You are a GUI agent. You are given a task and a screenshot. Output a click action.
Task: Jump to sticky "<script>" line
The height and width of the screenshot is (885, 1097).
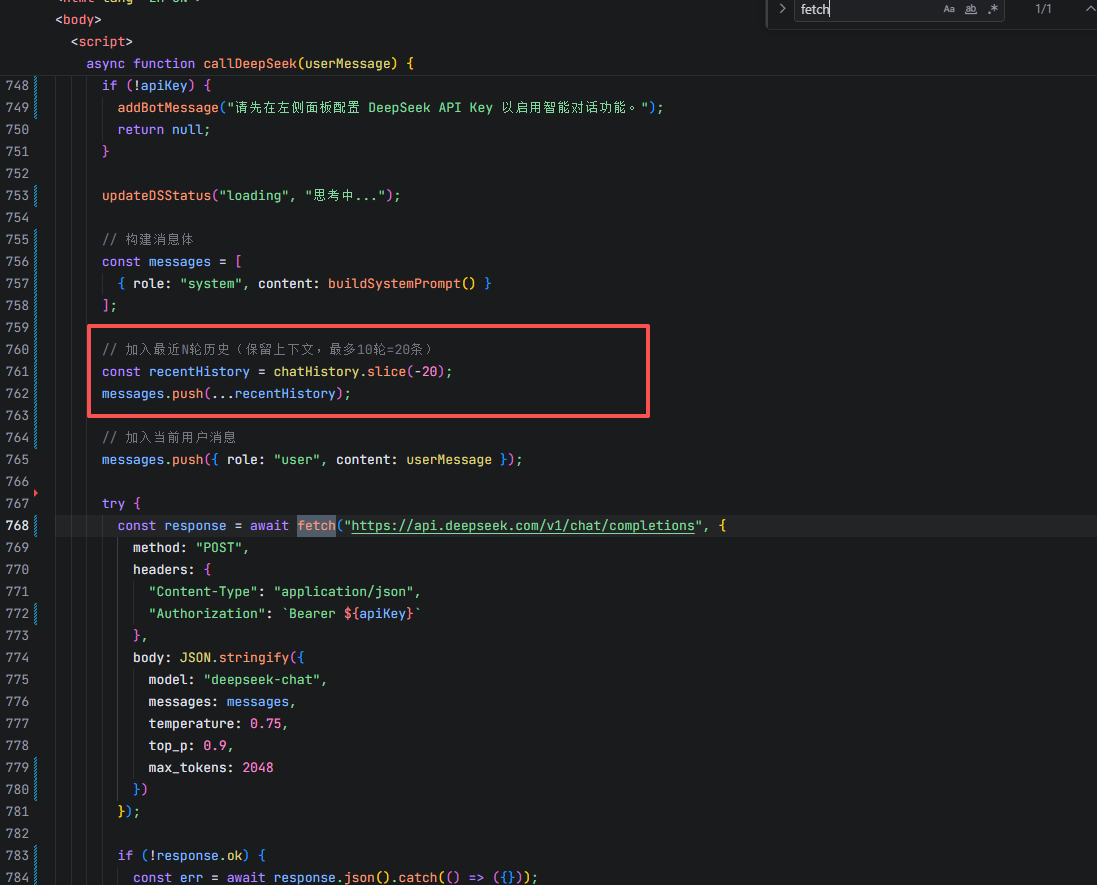101,41
